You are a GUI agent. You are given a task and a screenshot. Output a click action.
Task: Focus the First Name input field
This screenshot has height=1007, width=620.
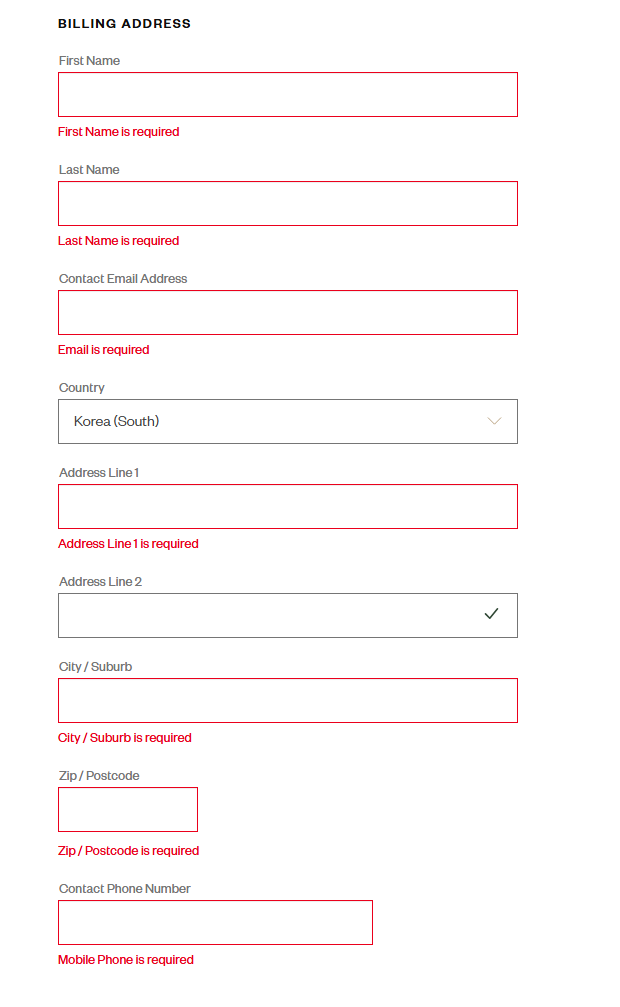pyautogui.click(x=287, y=95)
